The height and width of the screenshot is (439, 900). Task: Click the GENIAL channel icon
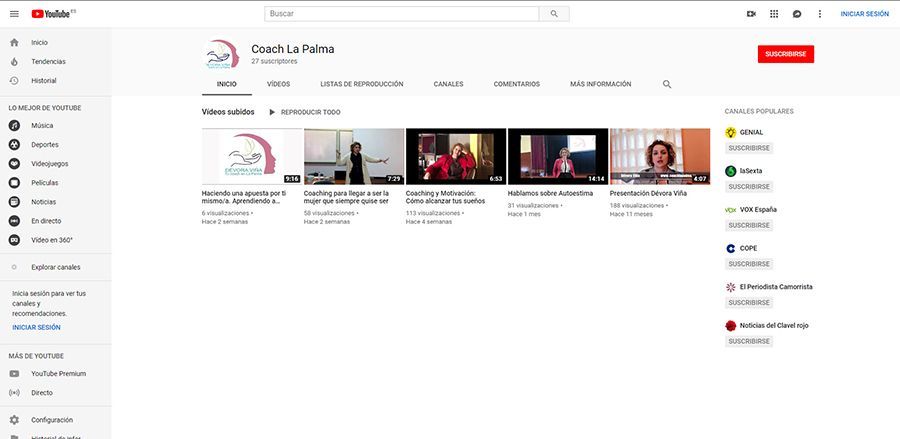tap(731, 133)
